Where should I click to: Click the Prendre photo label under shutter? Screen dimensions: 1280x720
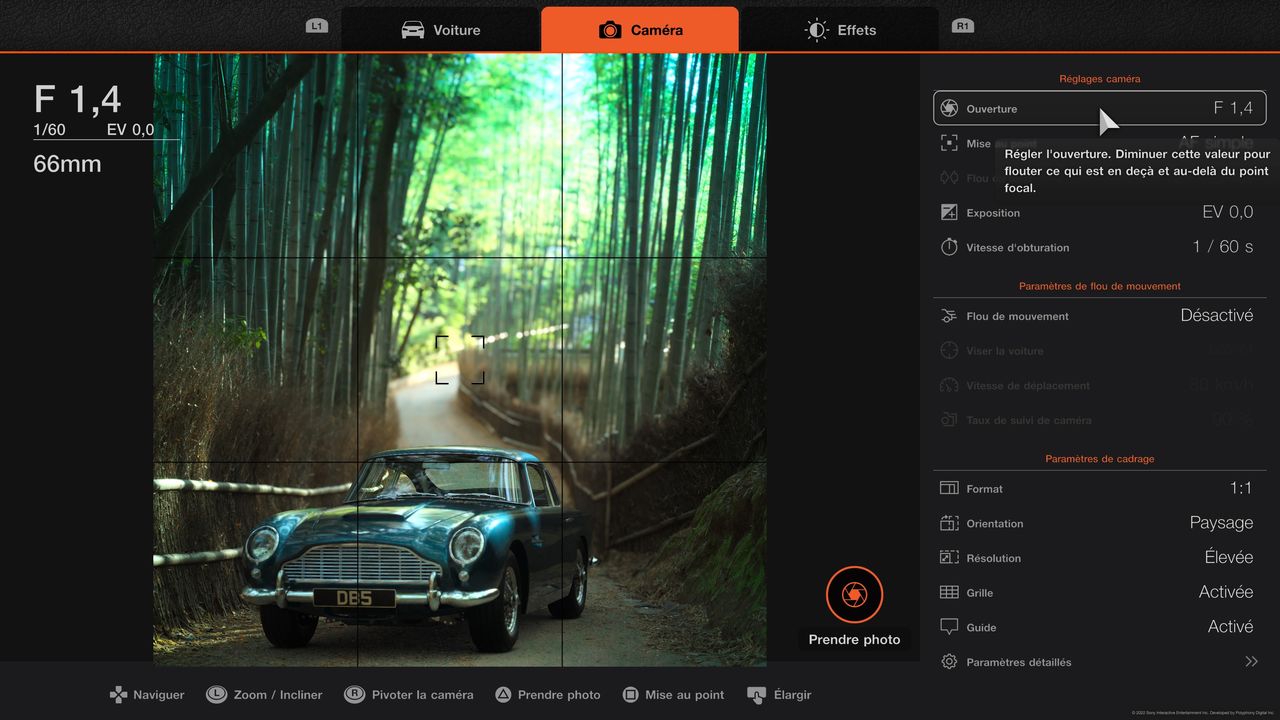click(854, 640)
